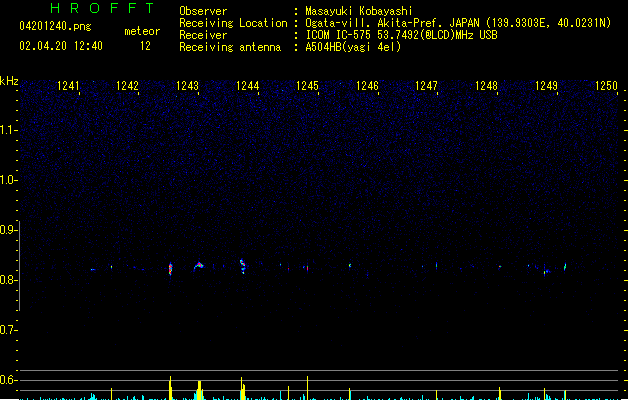The width and height of the screenshot is (629, 400).
Task: Click the 1246 time marker
Action: (x=367, y=86)
